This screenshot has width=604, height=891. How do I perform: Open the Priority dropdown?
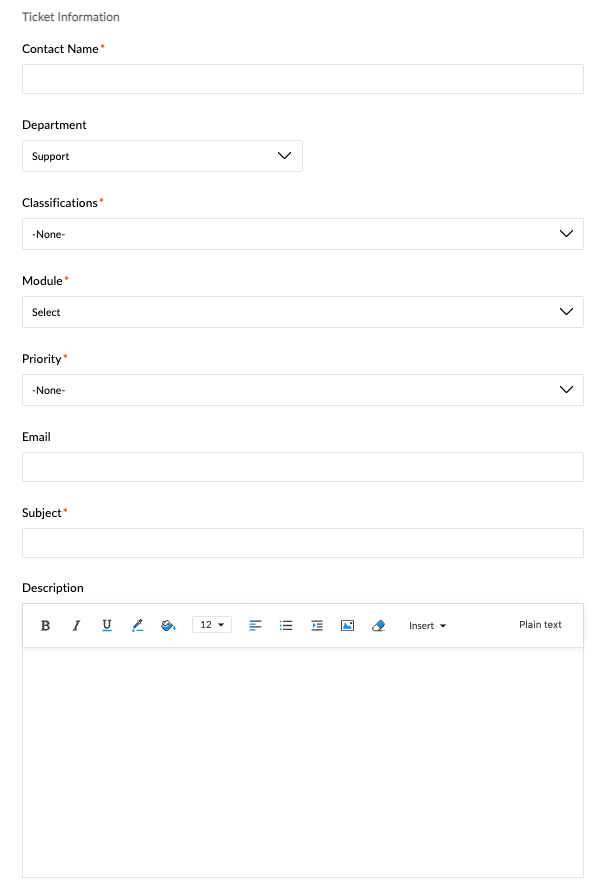tap(303, 390)
